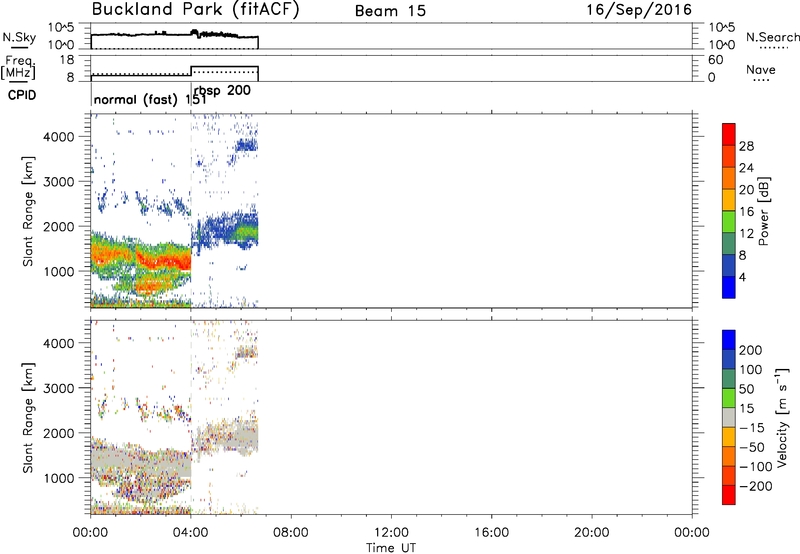This screenshot has width=800, height=554.
Task: Click the '10^5' label on the left axis
Action: tap(61, 28)
